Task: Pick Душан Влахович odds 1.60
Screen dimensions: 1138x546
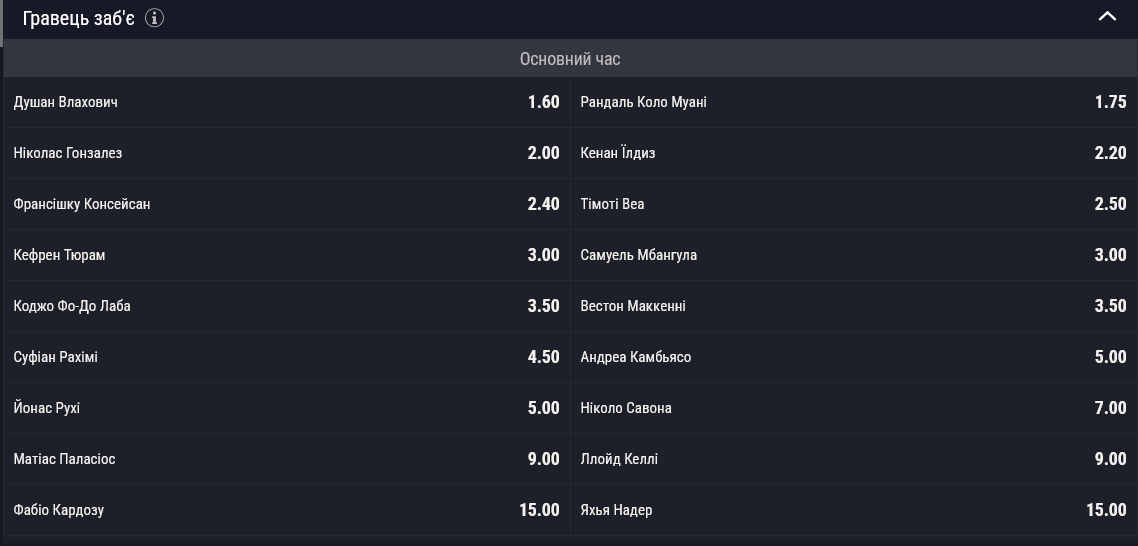Action: click(287, 102)
